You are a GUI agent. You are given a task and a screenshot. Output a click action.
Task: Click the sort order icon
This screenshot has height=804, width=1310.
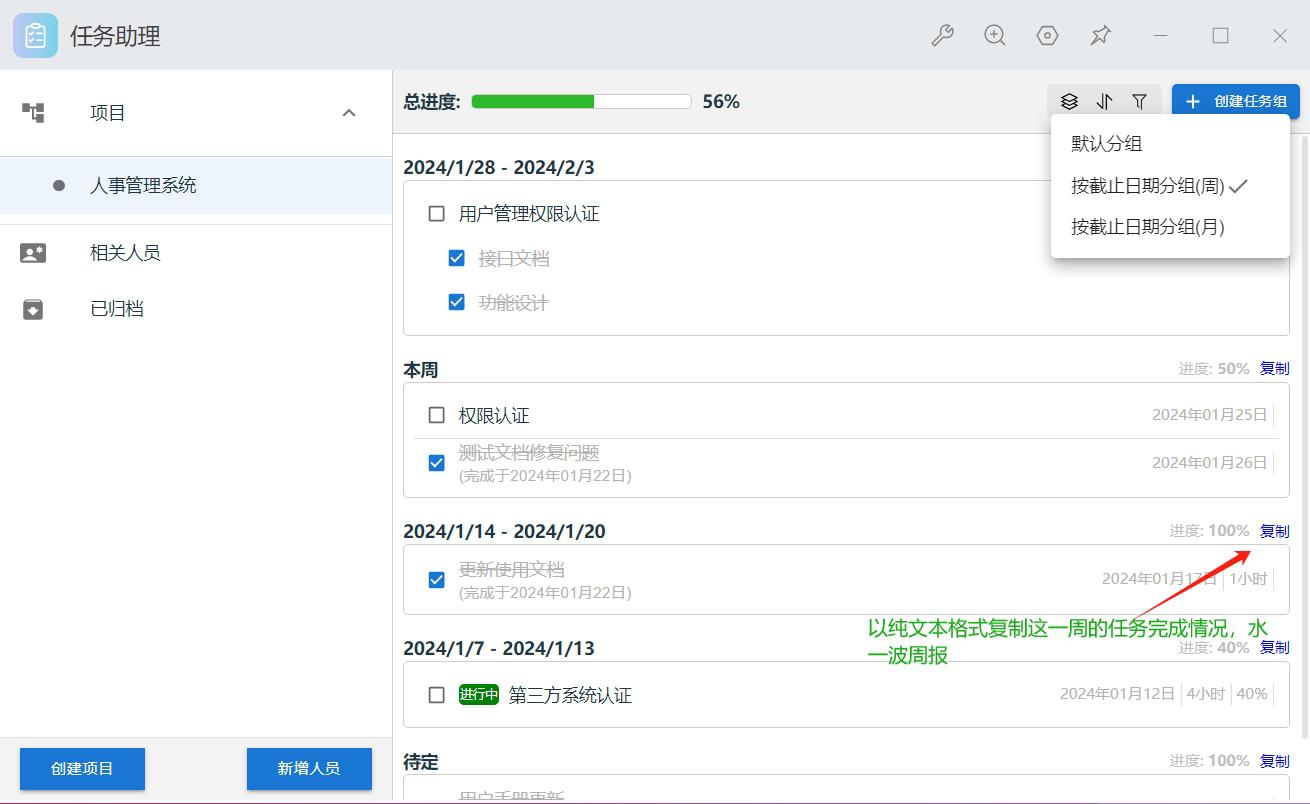click(x=1104, y=101)
